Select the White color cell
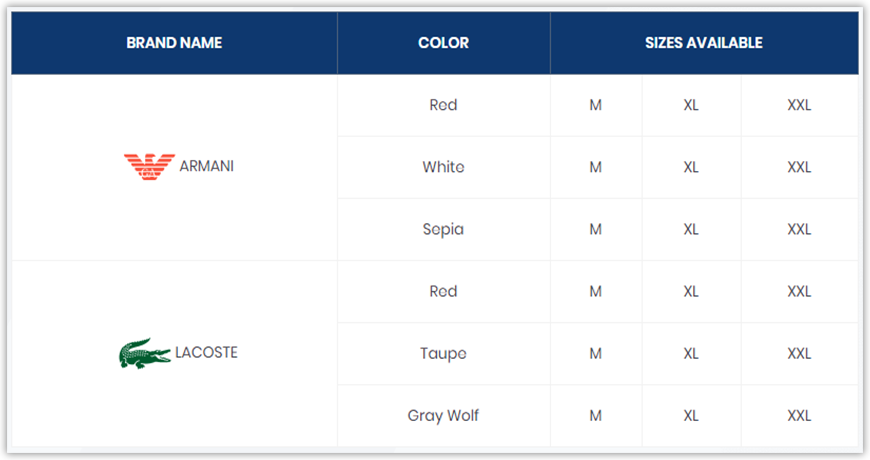 point(443,167)
